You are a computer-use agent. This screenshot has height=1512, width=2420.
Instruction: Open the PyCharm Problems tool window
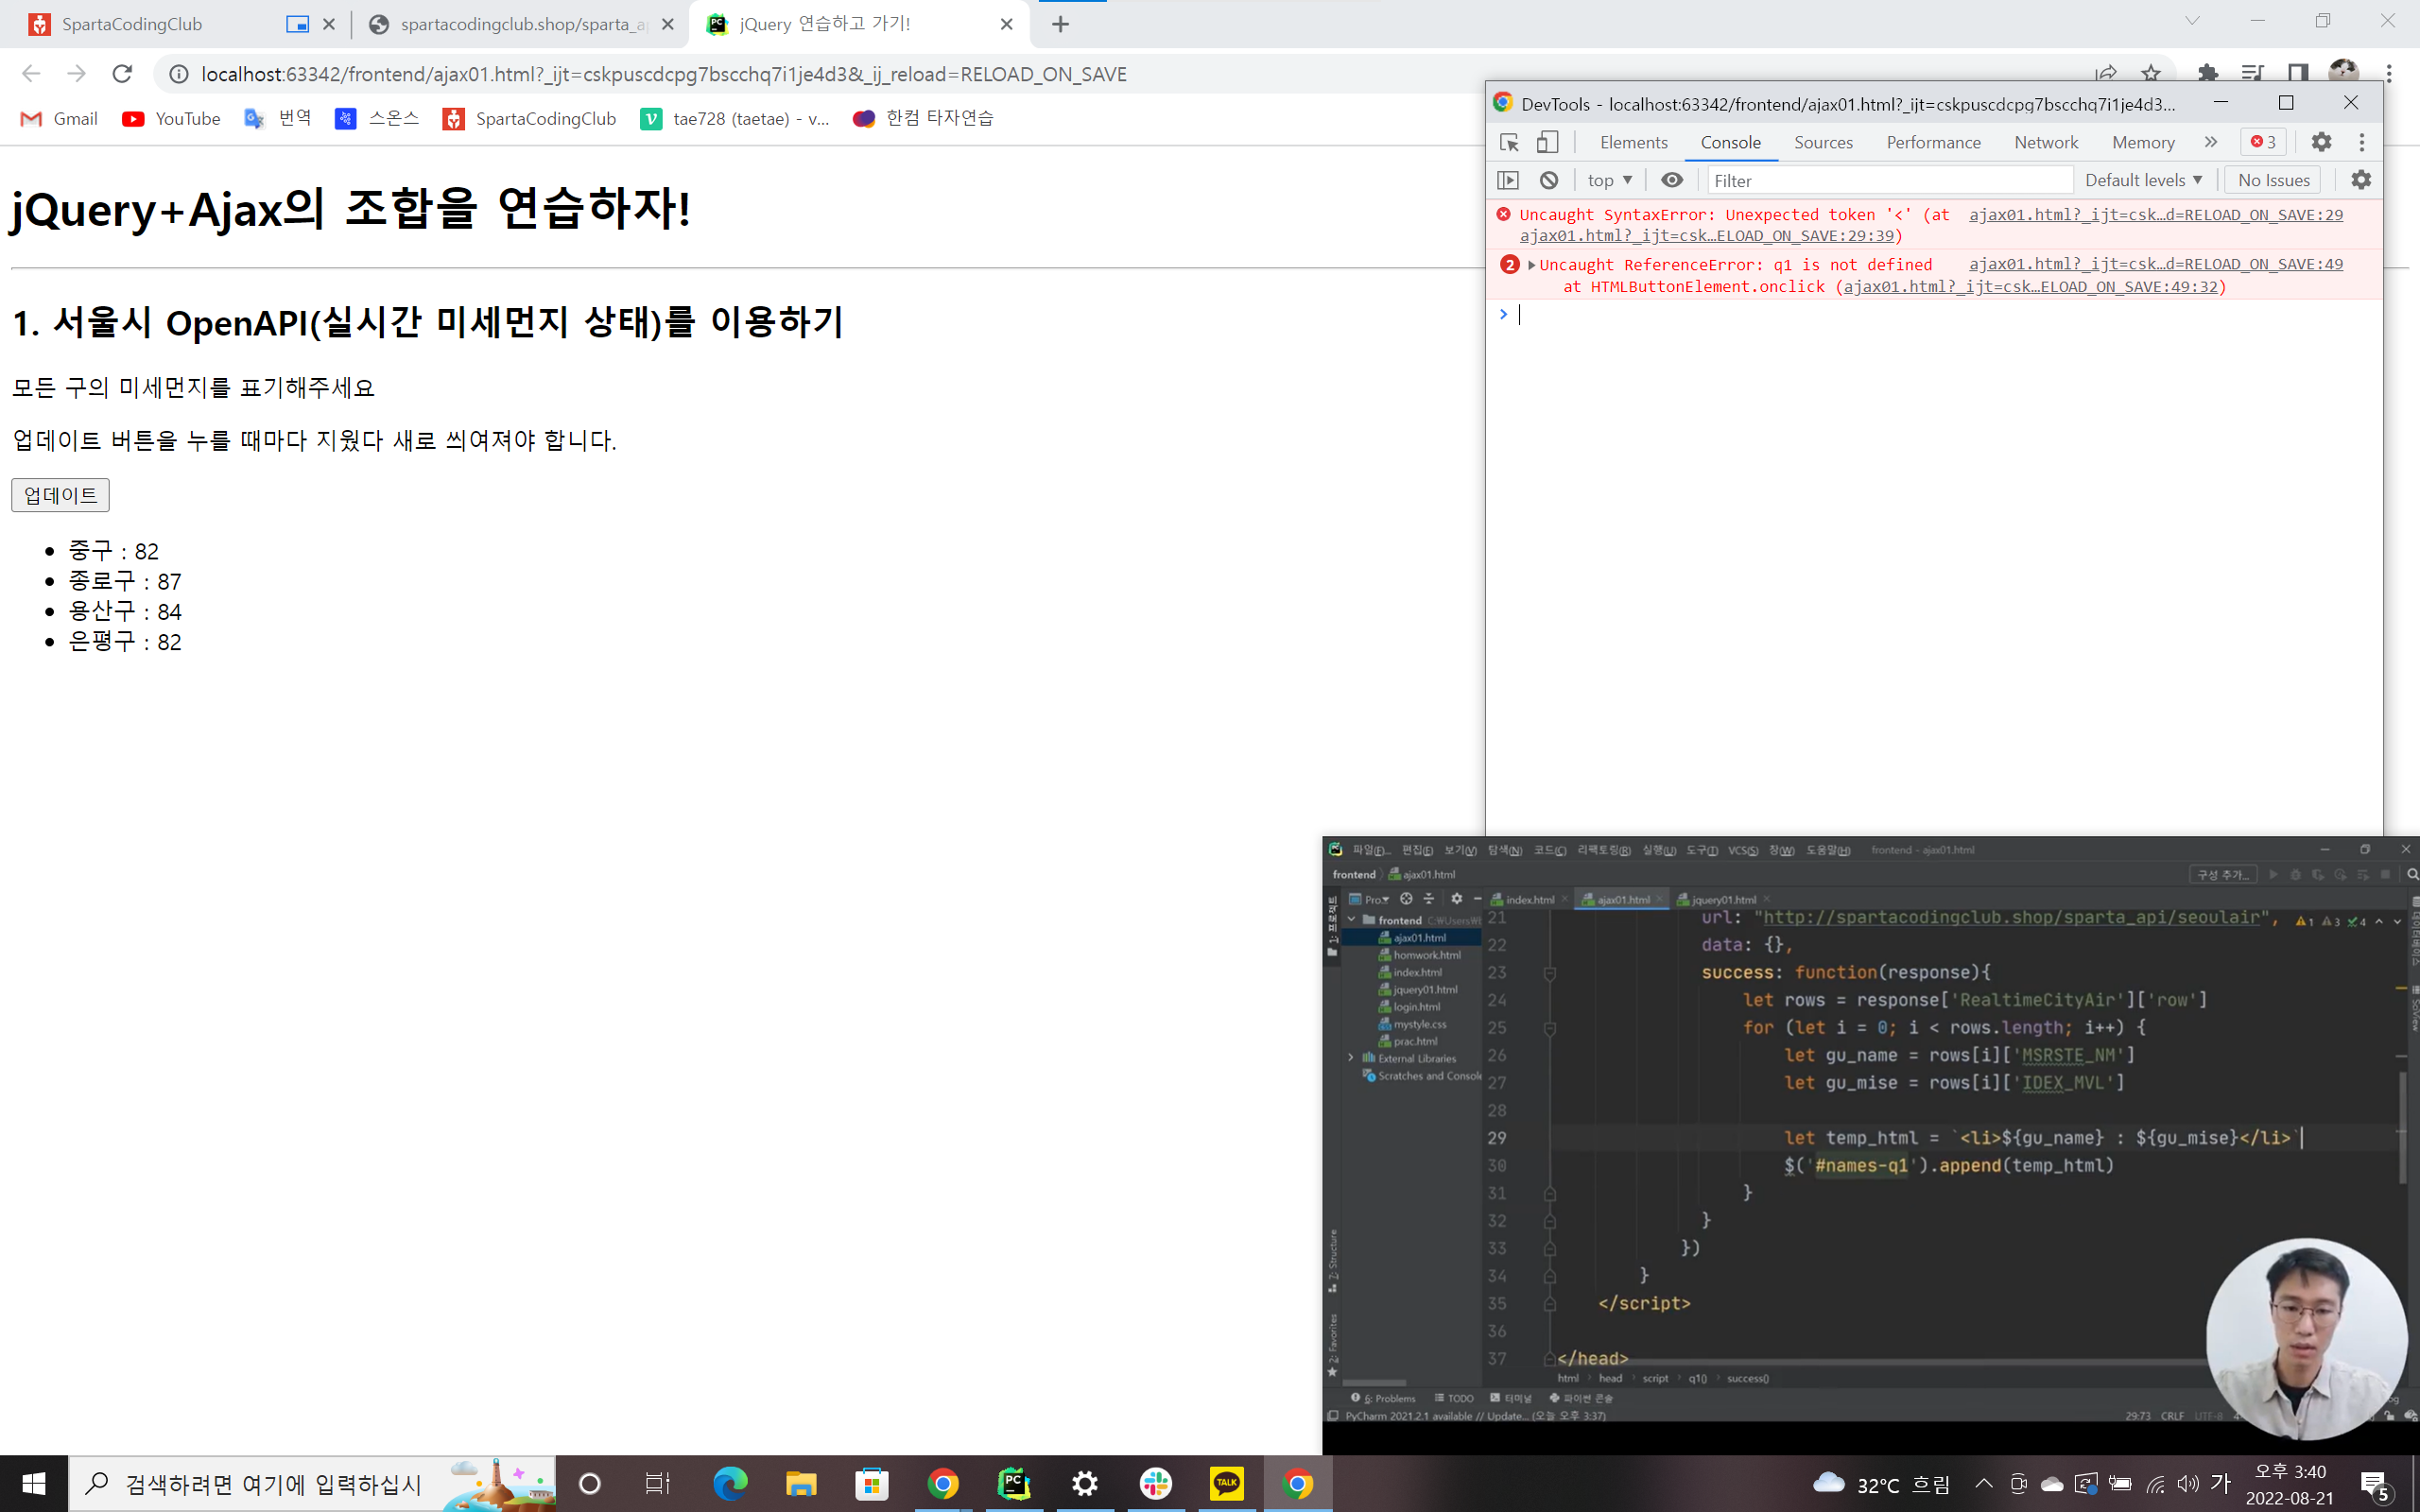(x=1383, y=1398)
